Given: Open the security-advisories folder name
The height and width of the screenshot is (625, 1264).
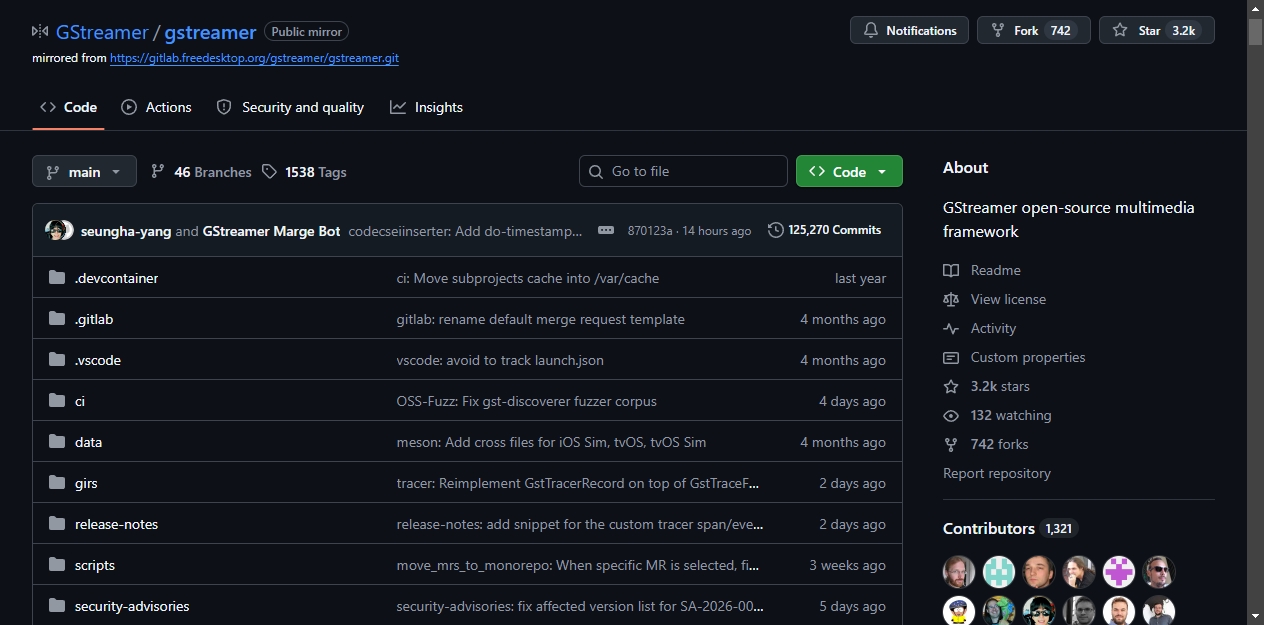Looking at the screenshot, I should point(132,606).
